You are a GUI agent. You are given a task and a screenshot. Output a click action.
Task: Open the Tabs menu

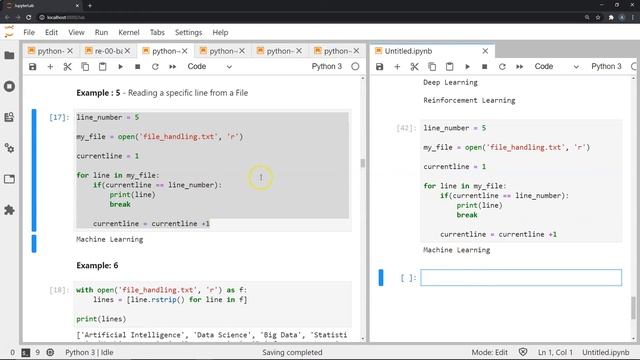pyautogui.click(x=157, y=32)
